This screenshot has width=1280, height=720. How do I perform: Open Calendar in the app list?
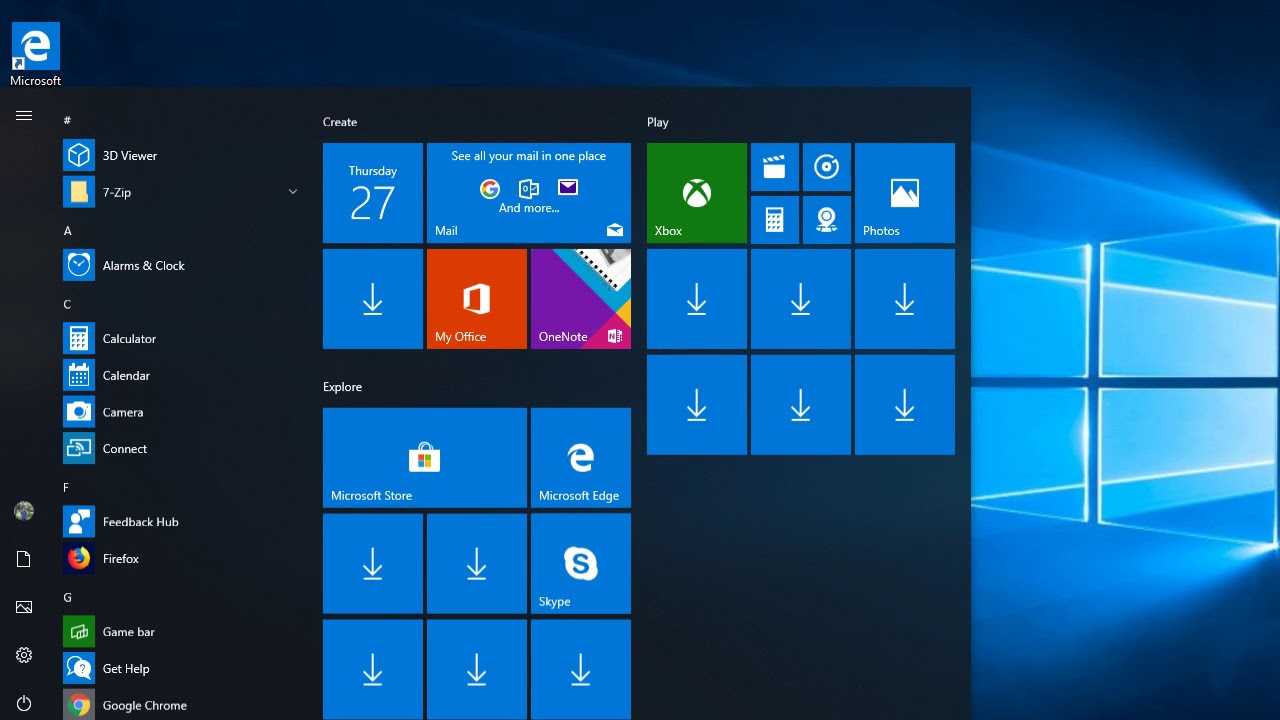pyautogui.click(x=185, y=376)
